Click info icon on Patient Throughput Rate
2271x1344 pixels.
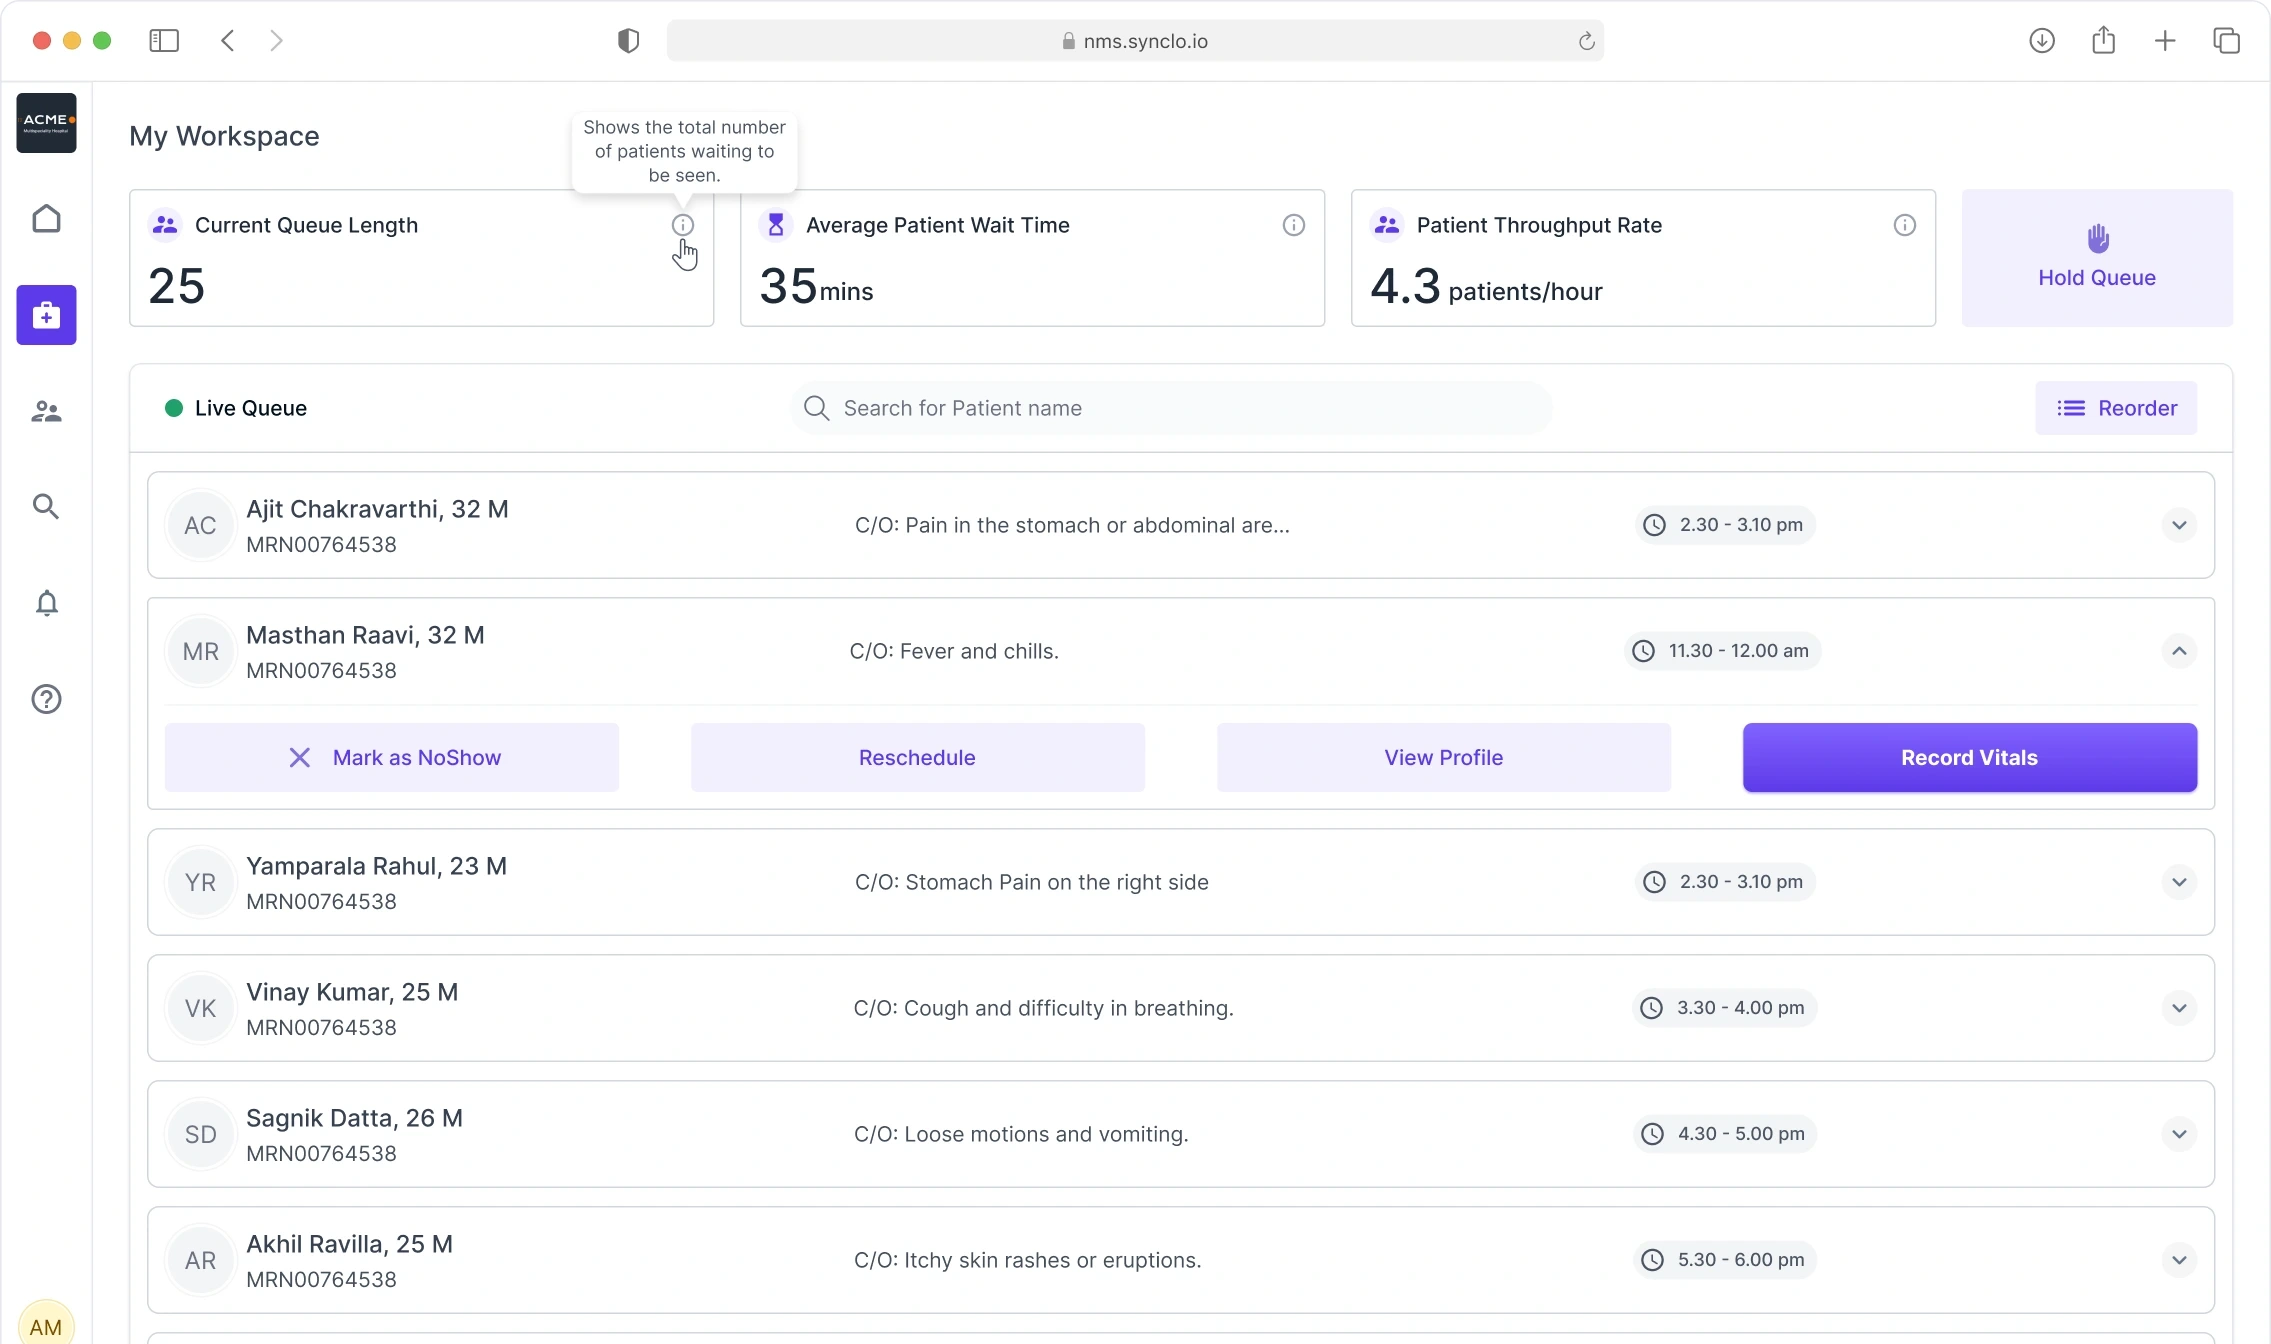pos(1905,225)
